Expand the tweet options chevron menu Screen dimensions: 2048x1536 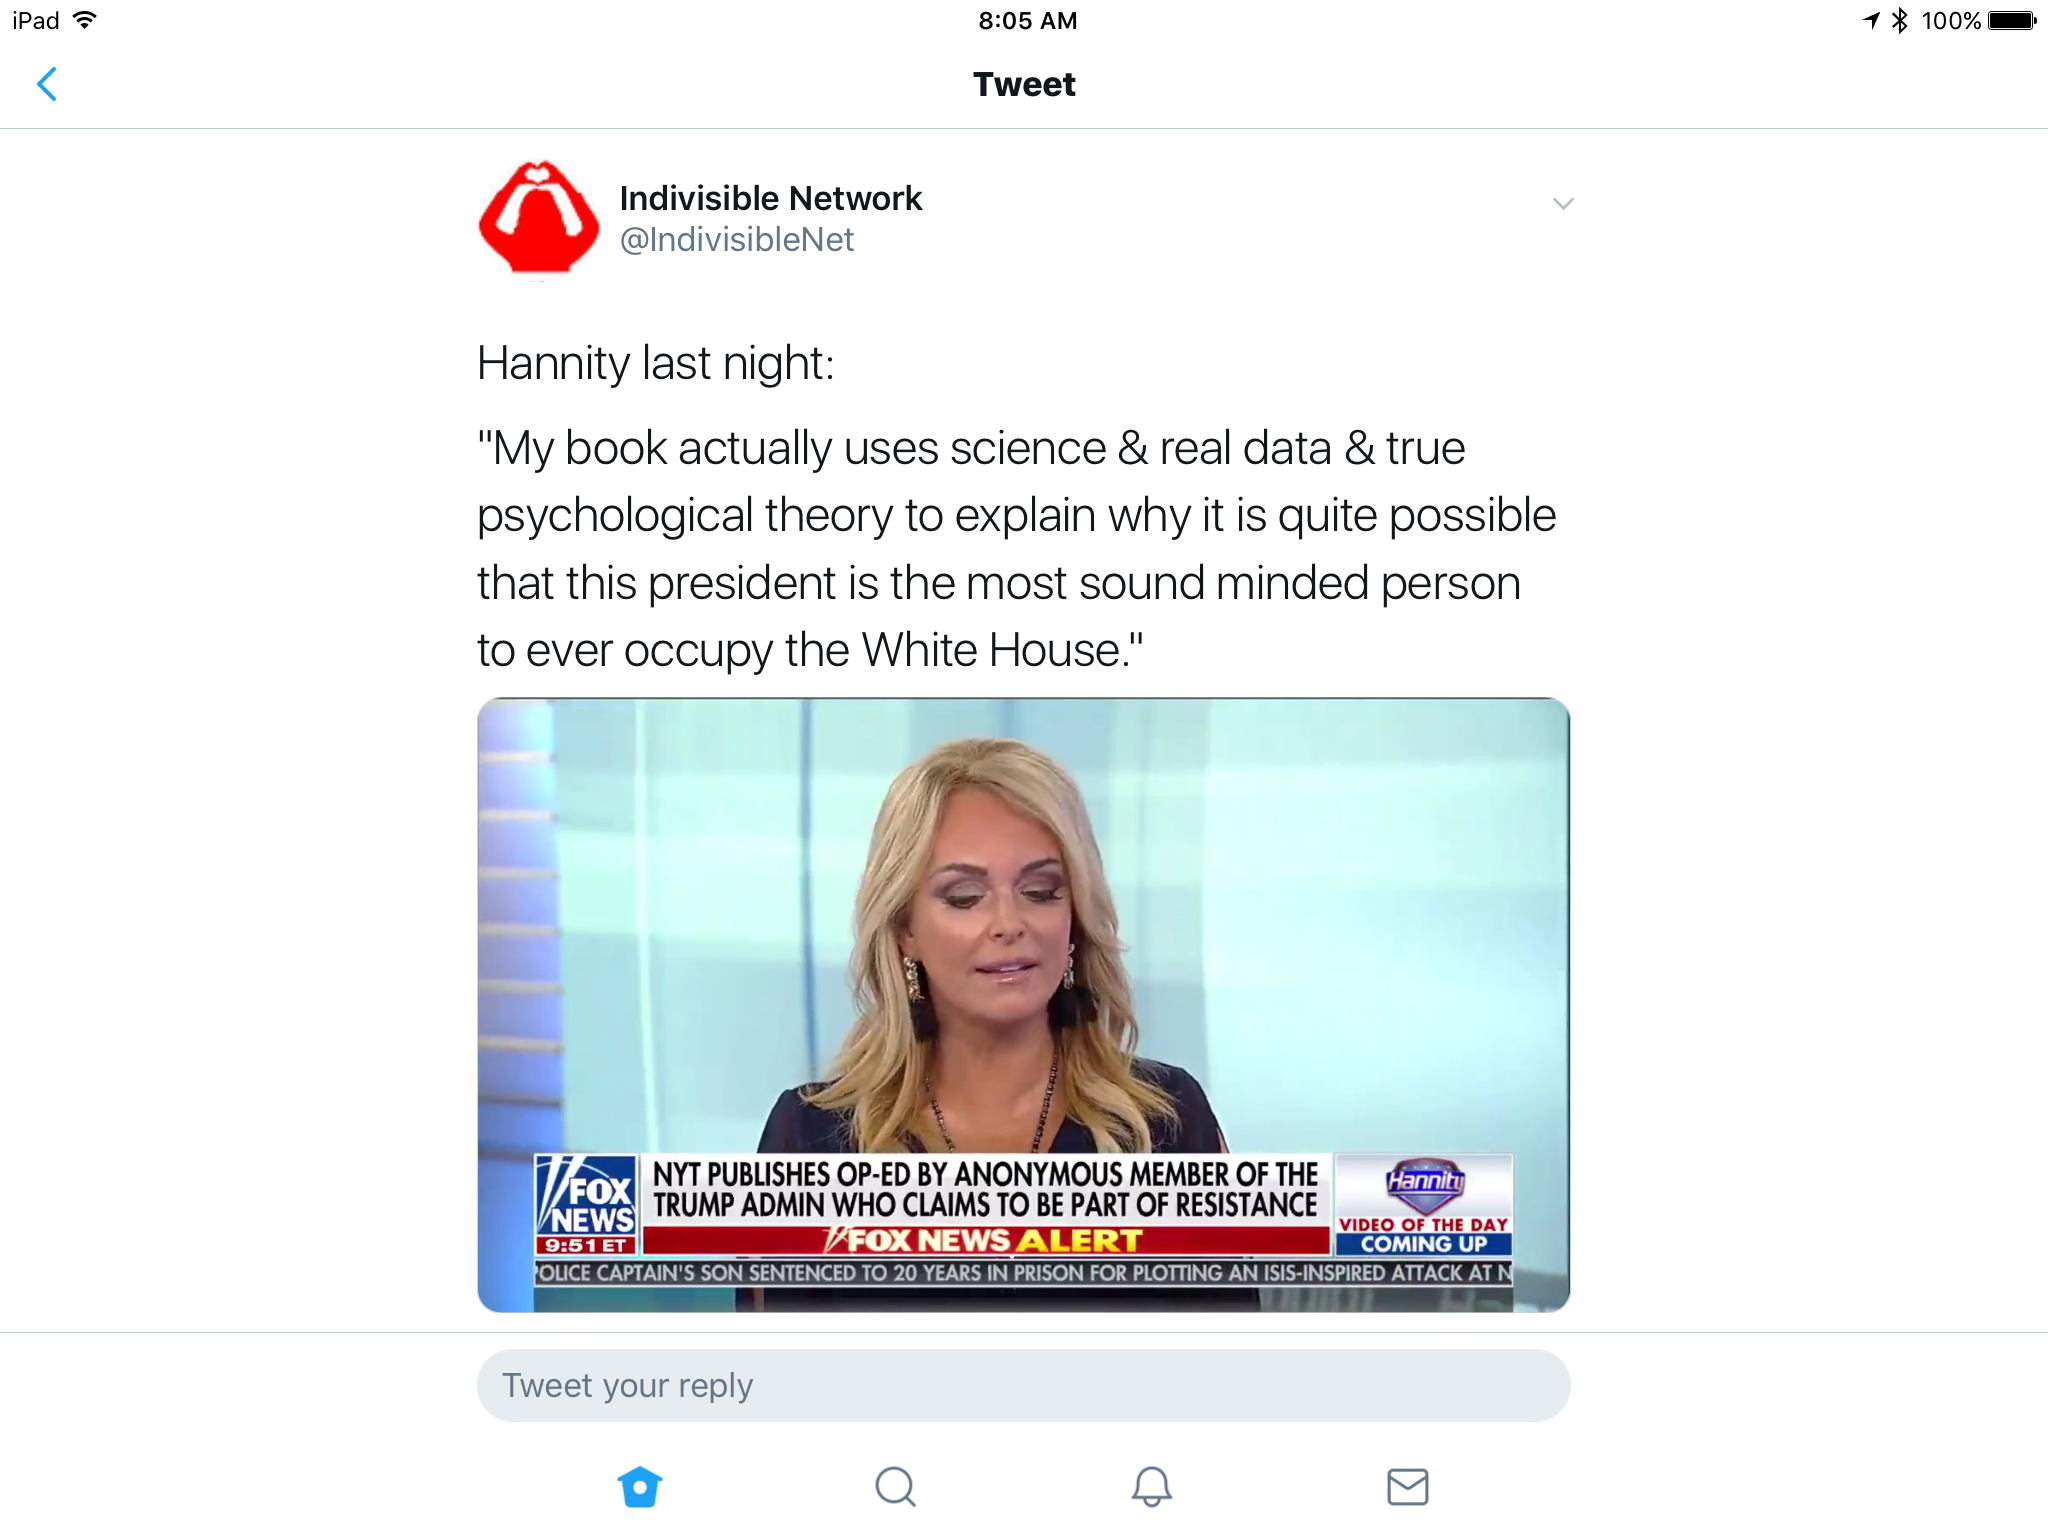[1563, 204]
